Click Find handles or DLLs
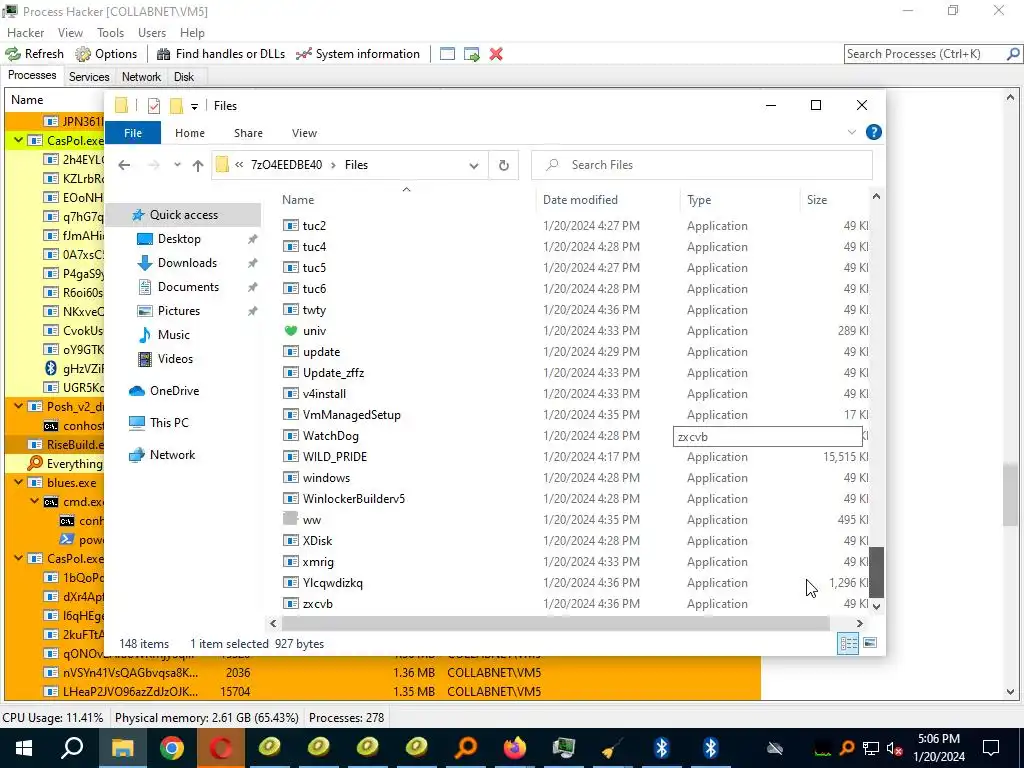Image resolution: width=1024 pixels, height=768 pixels. pos(221,54)
